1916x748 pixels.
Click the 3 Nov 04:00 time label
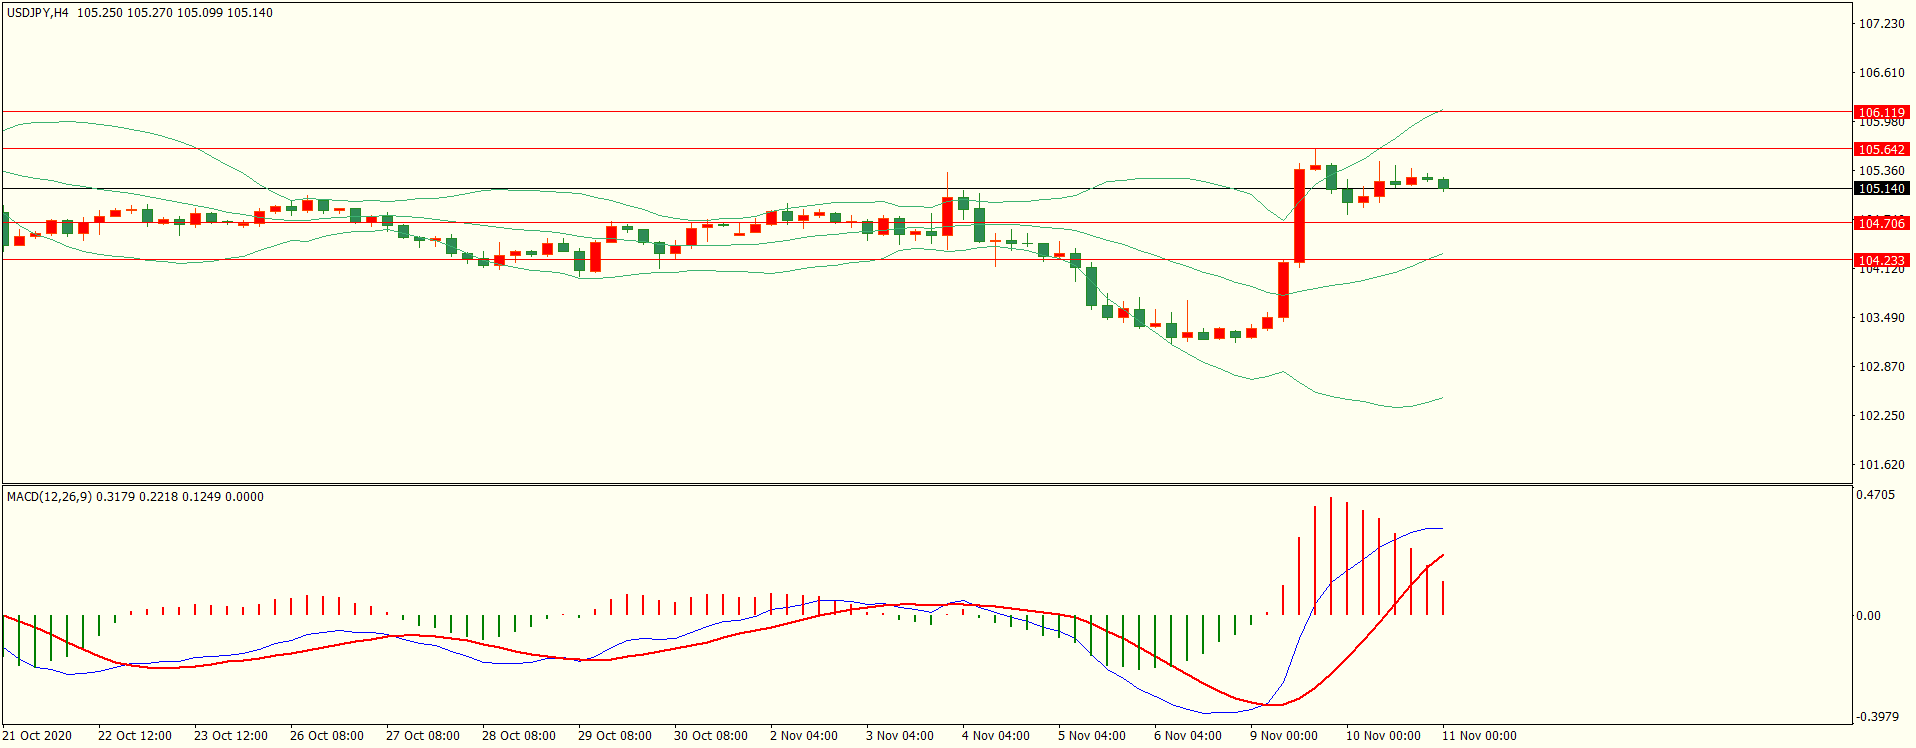900,736
